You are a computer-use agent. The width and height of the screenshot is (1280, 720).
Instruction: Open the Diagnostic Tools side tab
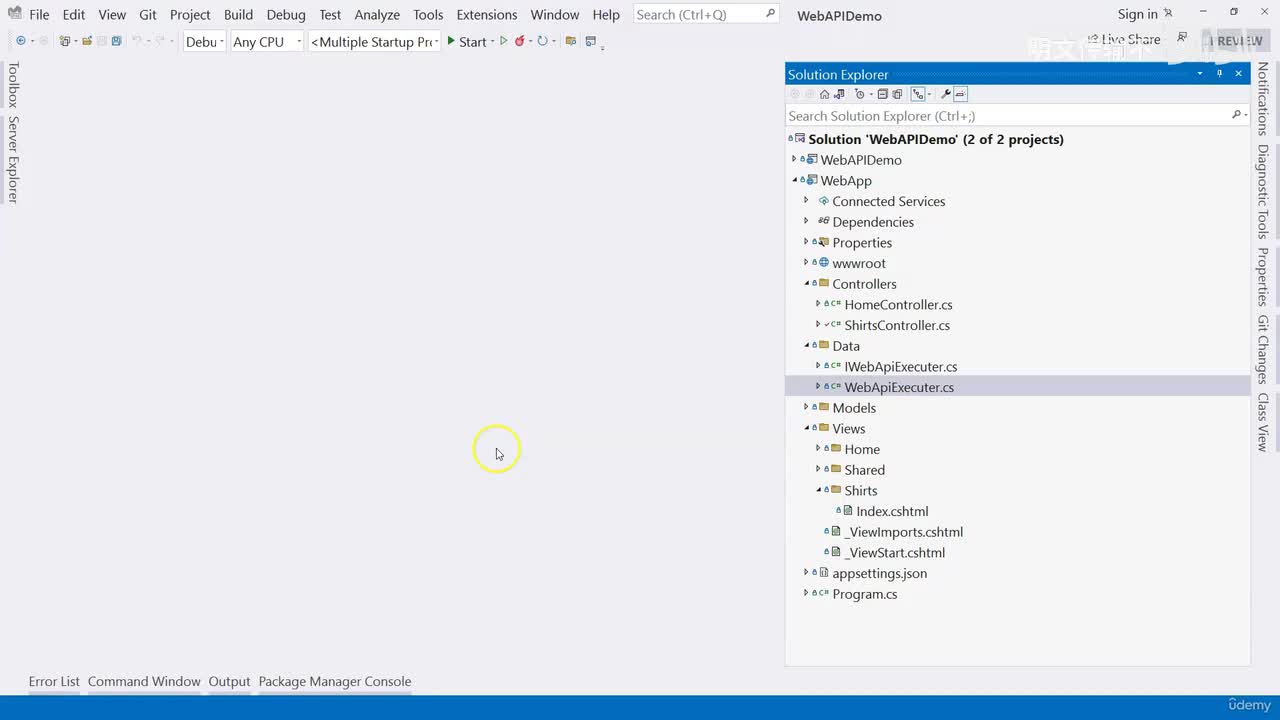coord(1263,191)
